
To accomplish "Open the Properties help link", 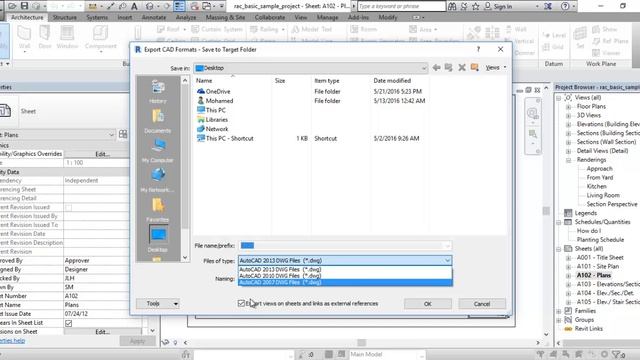I will pos(12,341).
